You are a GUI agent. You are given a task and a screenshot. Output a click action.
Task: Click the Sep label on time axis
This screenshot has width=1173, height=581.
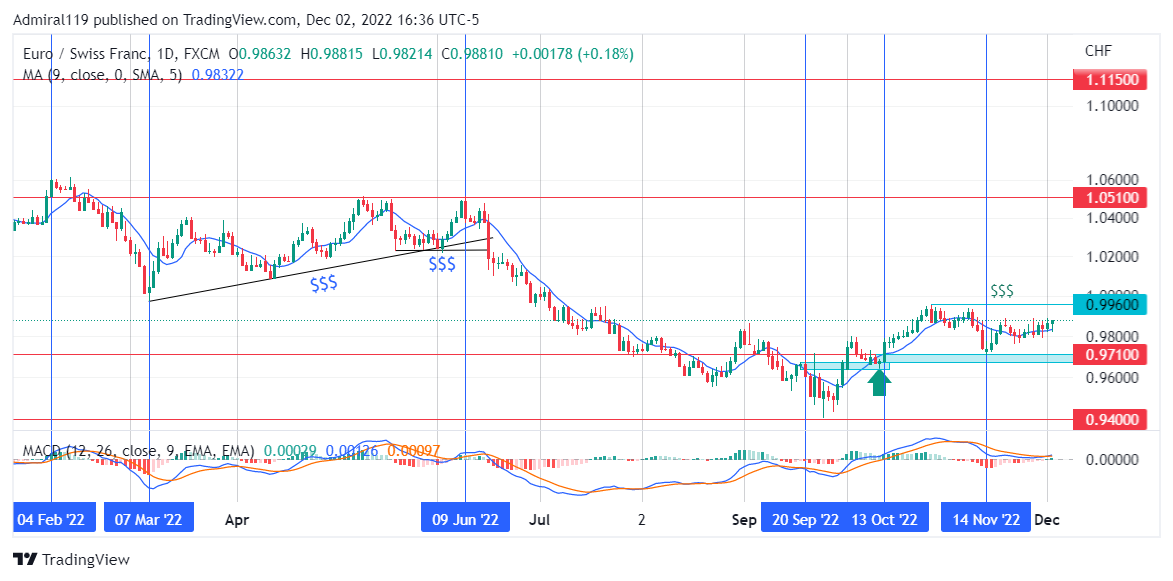pyautogui.click(x=745, y=519)
